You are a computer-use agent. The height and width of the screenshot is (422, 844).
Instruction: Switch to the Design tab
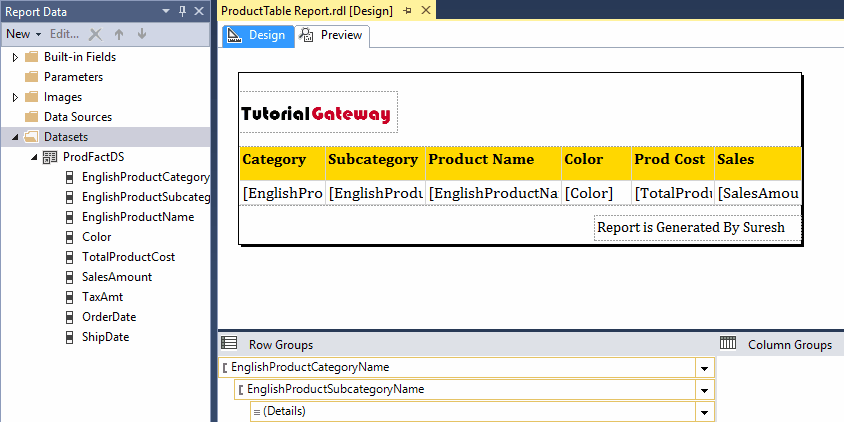(258, 36)
